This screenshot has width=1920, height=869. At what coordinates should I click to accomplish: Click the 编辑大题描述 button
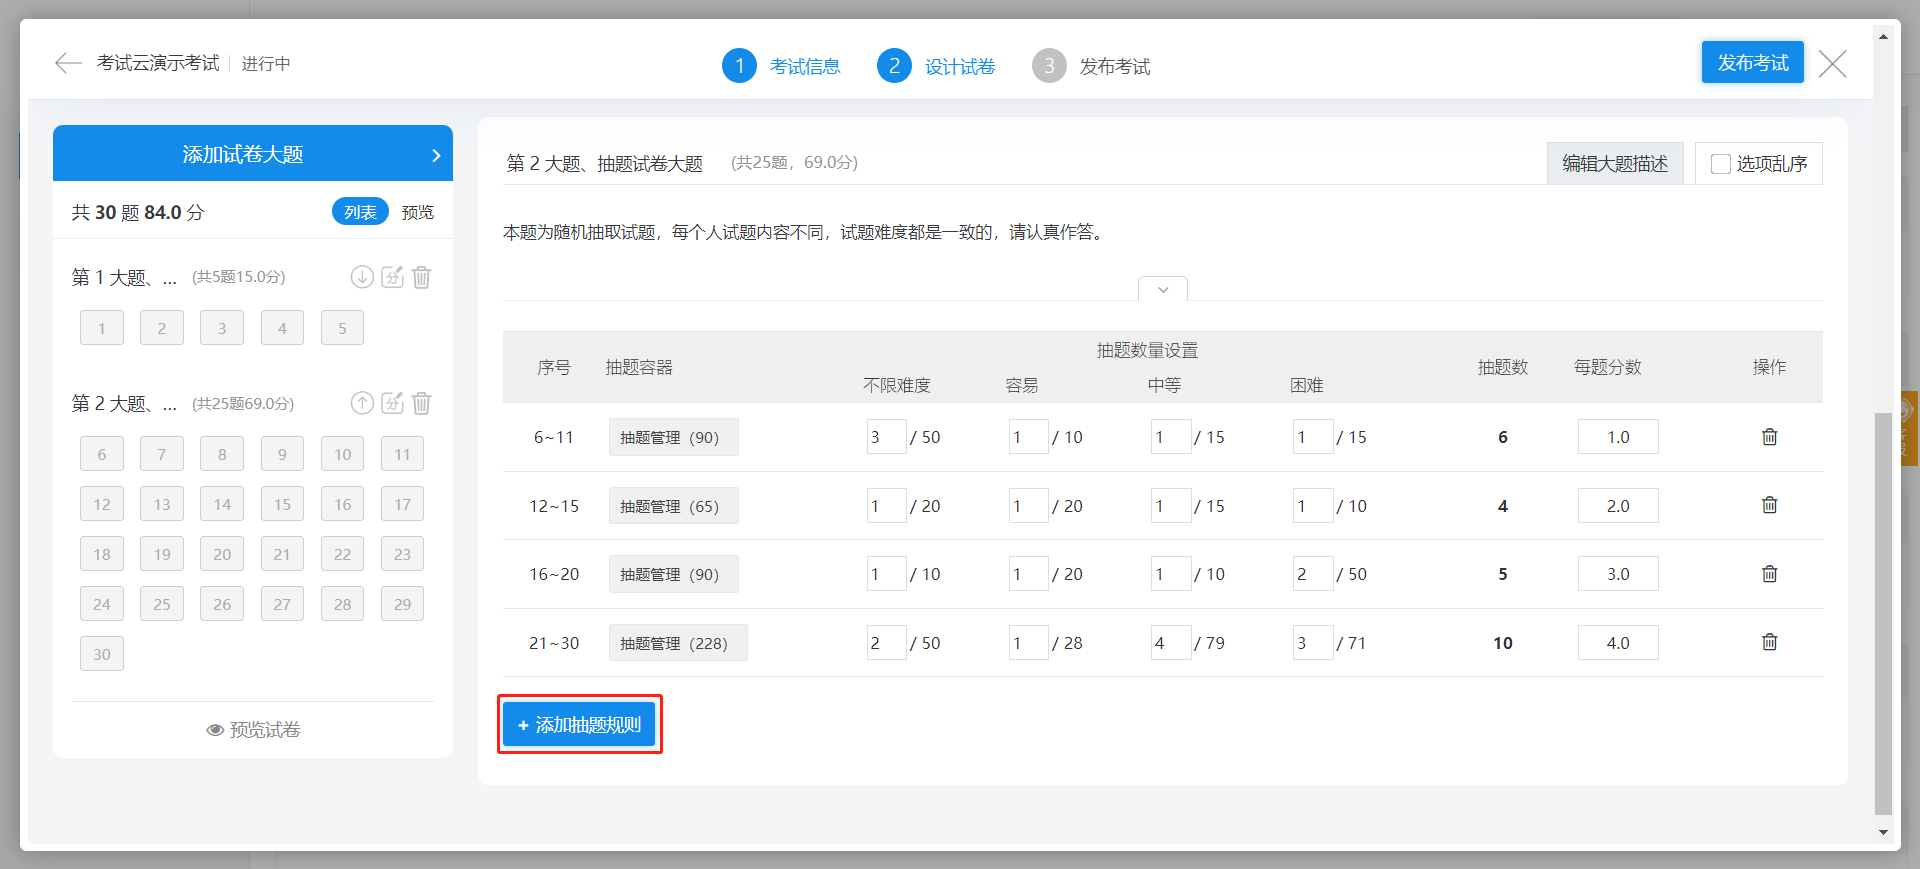pyautogui.click(x=1614, y=164)
